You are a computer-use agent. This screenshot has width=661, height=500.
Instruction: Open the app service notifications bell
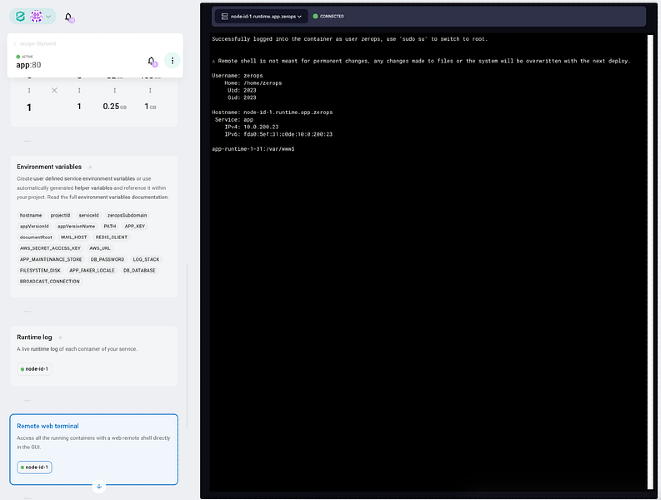[x=152, y=61]
